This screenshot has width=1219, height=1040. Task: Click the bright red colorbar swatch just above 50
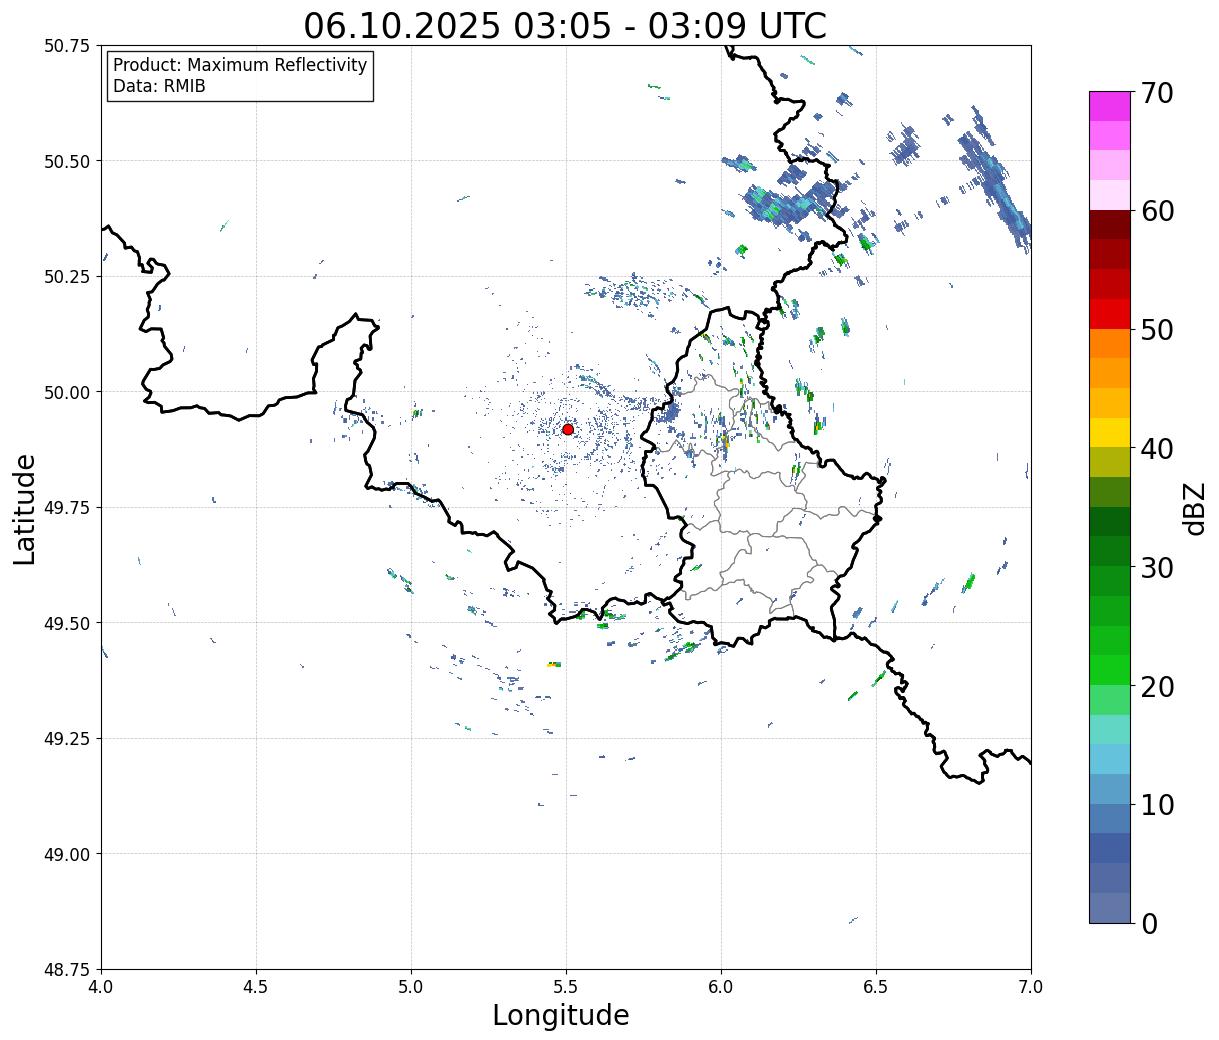point(1110,314)
